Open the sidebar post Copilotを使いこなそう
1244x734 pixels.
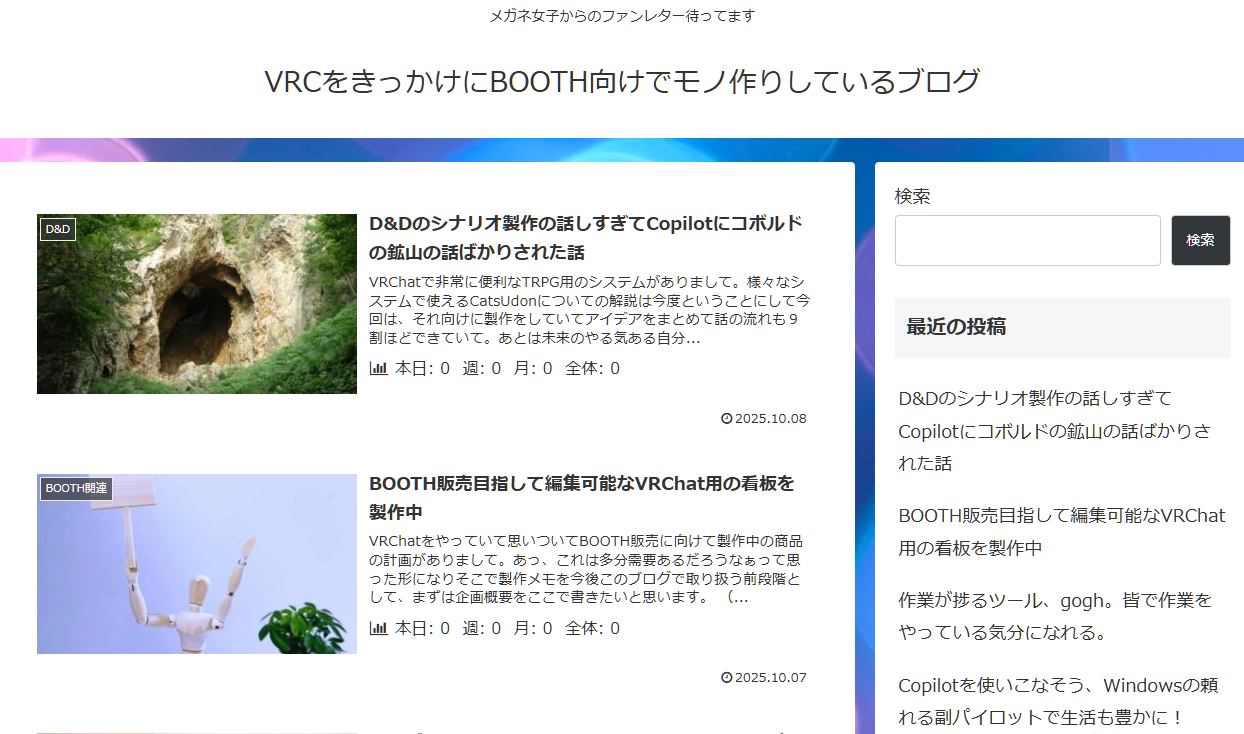pyautogui.click(x=1057, y=701)
